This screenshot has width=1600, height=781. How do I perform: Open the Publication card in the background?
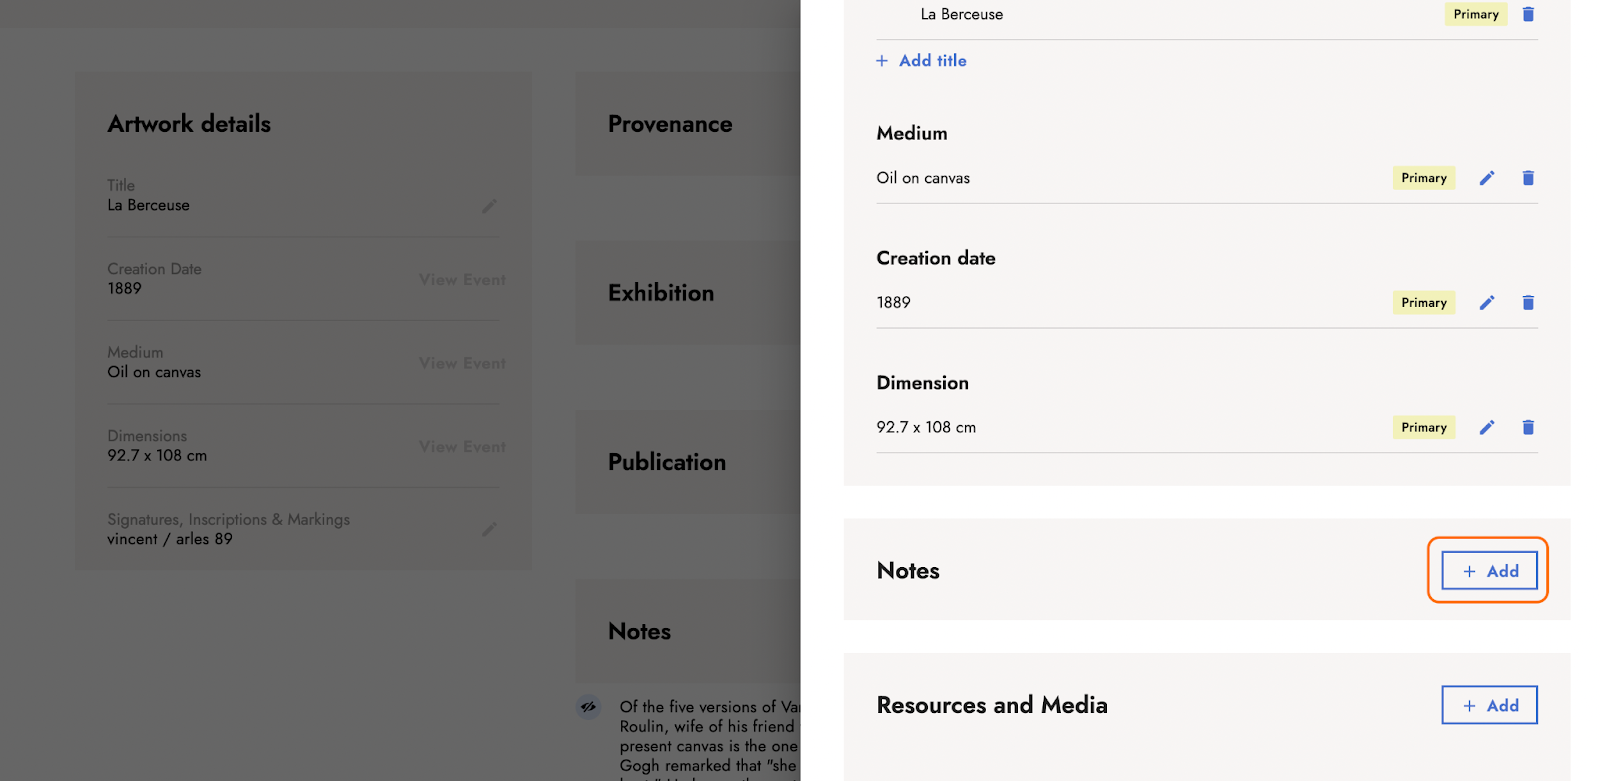688,462
